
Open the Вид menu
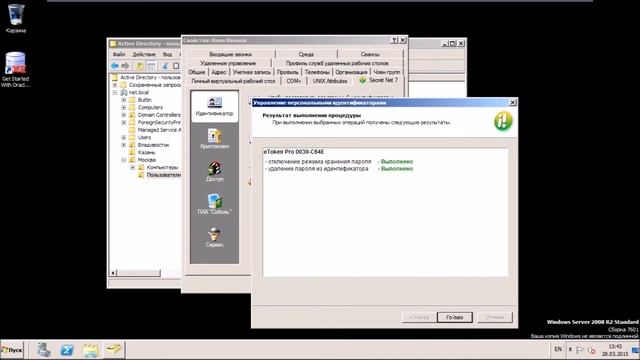(x=167, y=54)
